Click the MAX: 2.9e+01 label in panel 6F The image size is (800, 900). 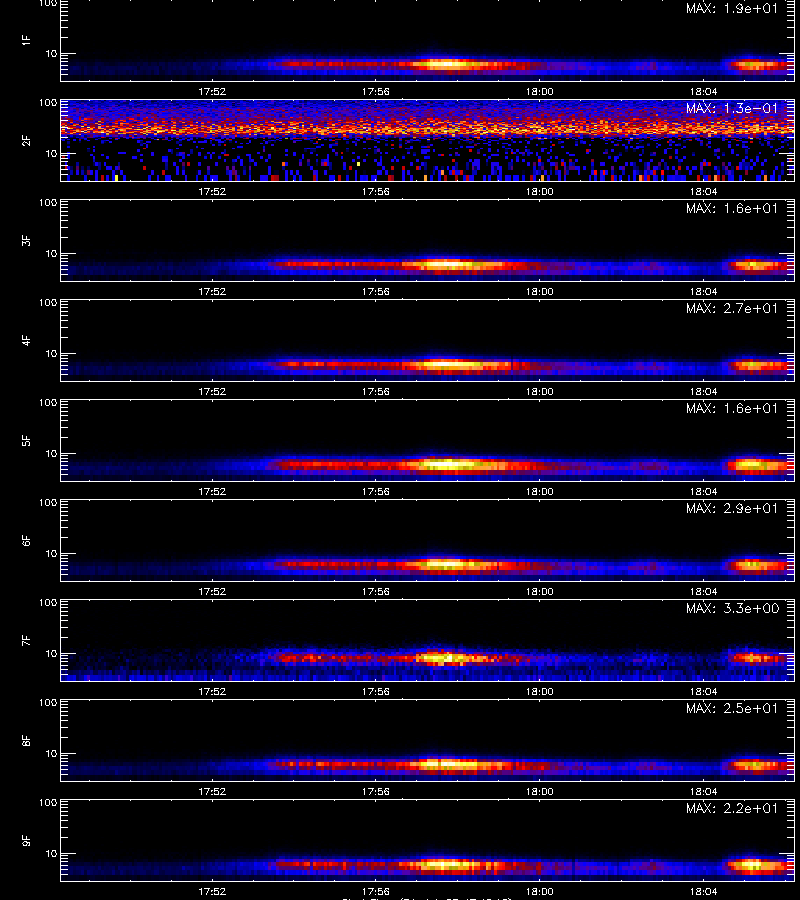coord(732,508)
